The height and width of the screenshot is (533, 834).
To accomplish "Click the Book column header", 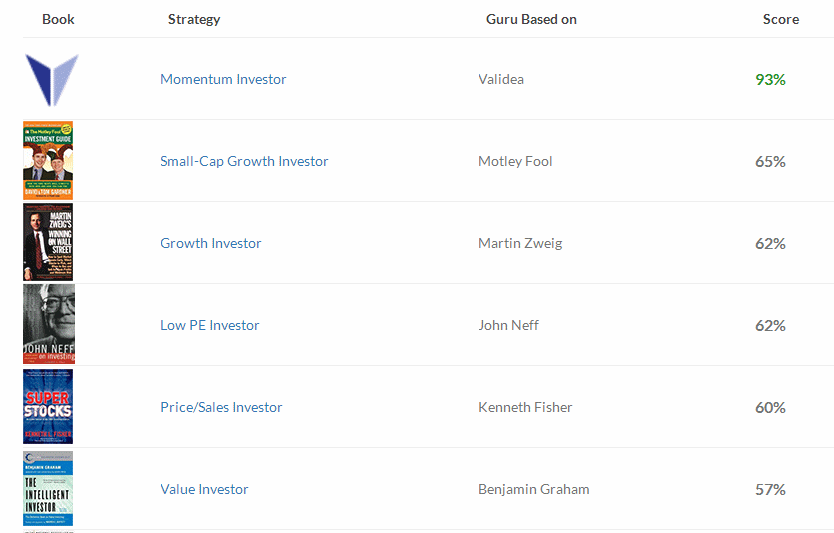I will (58, 19).
